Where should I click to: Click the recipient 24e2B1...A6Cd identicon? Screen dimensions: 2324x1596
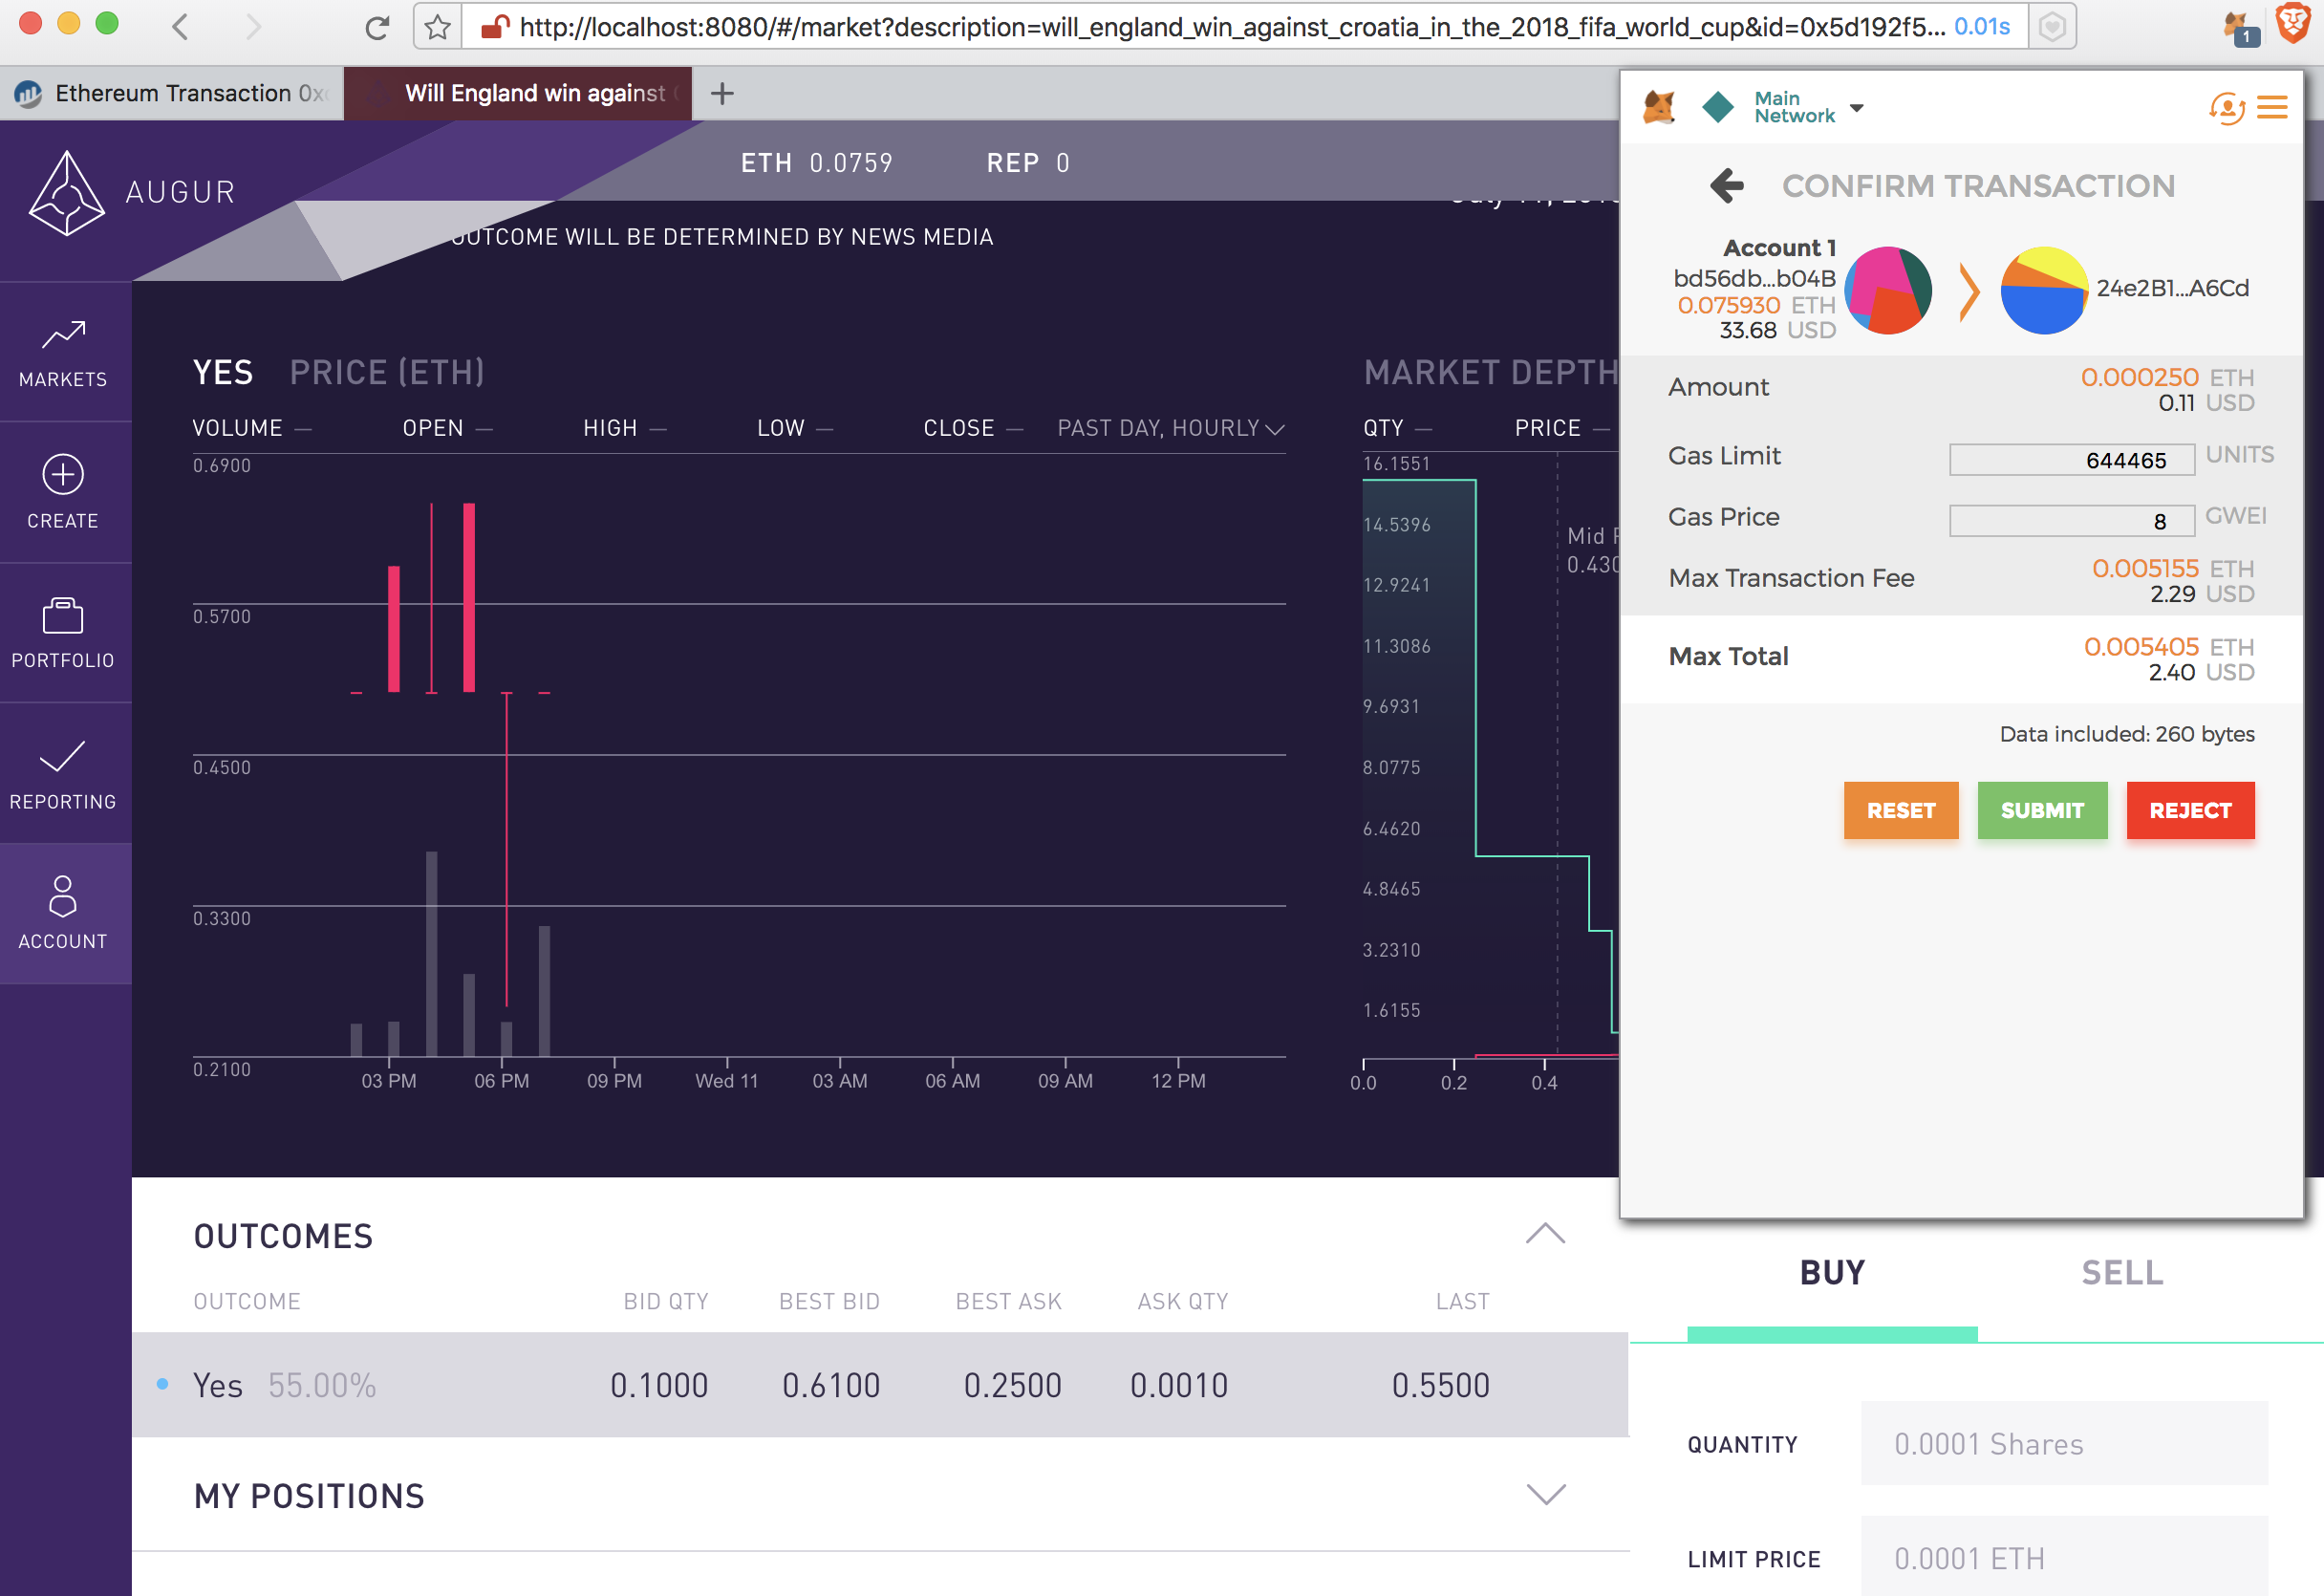click(x=2043, y=290)
